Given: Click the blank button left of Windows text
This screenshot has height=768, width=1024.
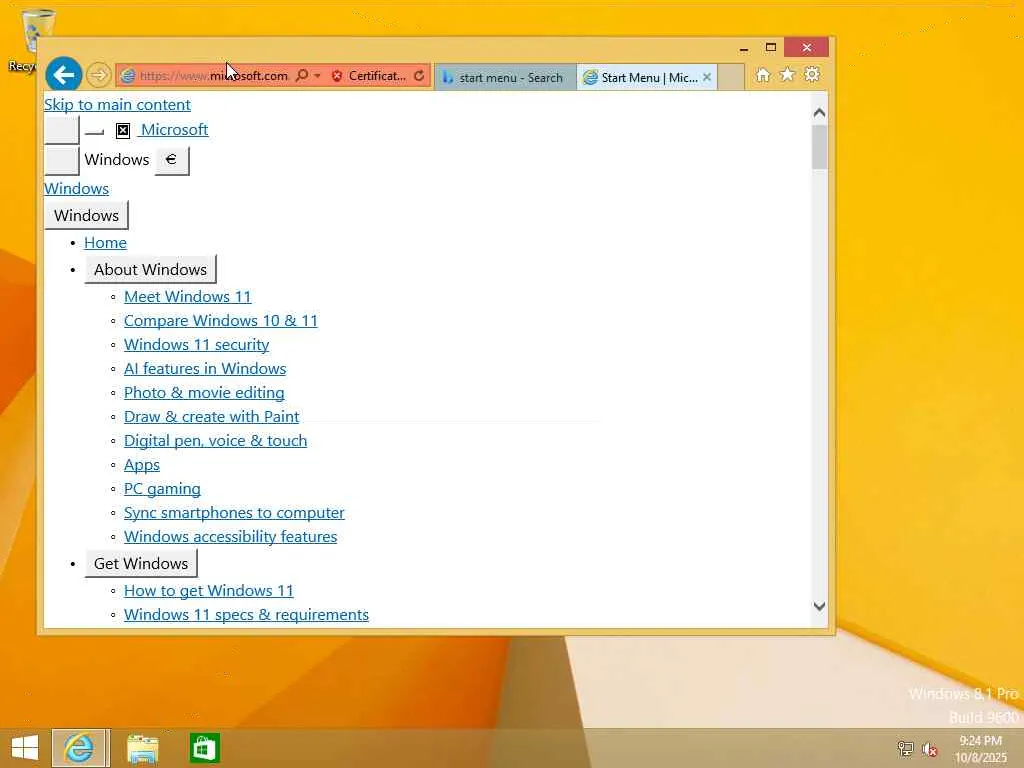Looking at the screenshot, I should 61,161.
